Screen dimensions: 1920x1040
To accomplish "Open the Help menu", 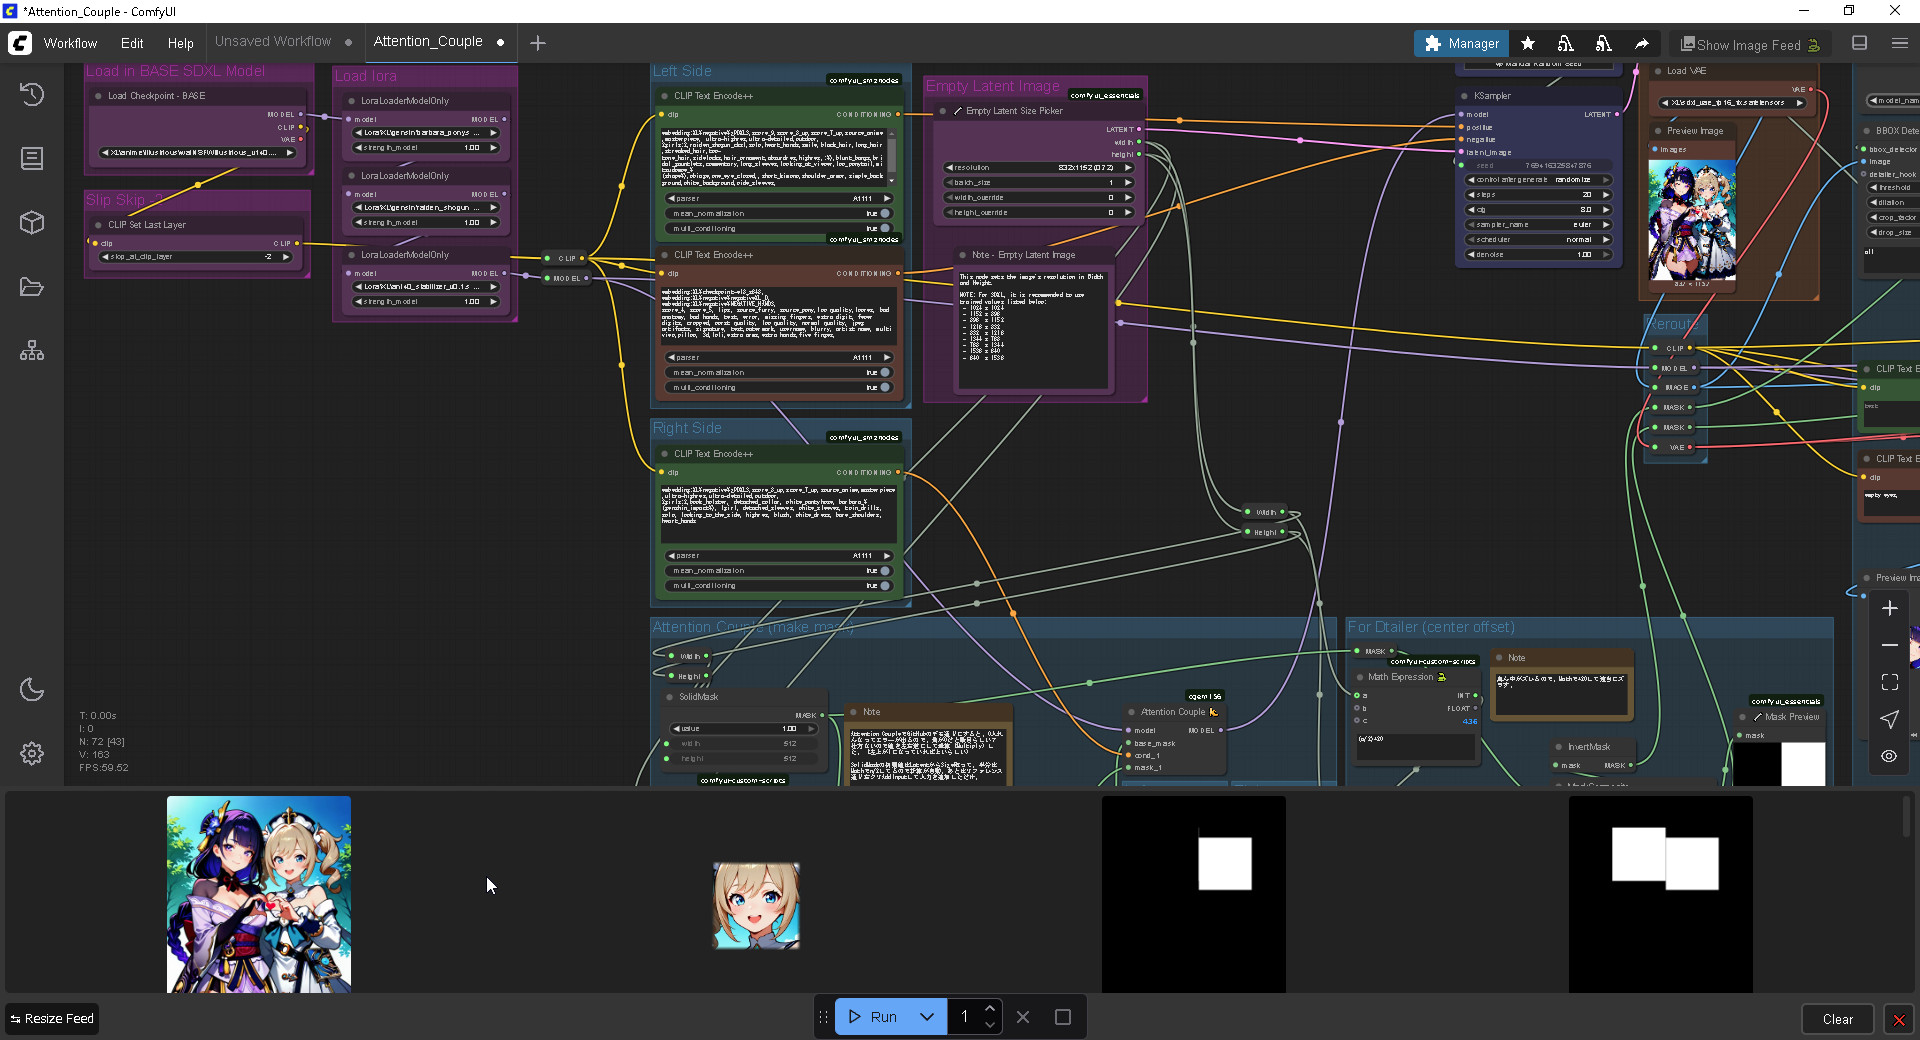I will point(181,43).
